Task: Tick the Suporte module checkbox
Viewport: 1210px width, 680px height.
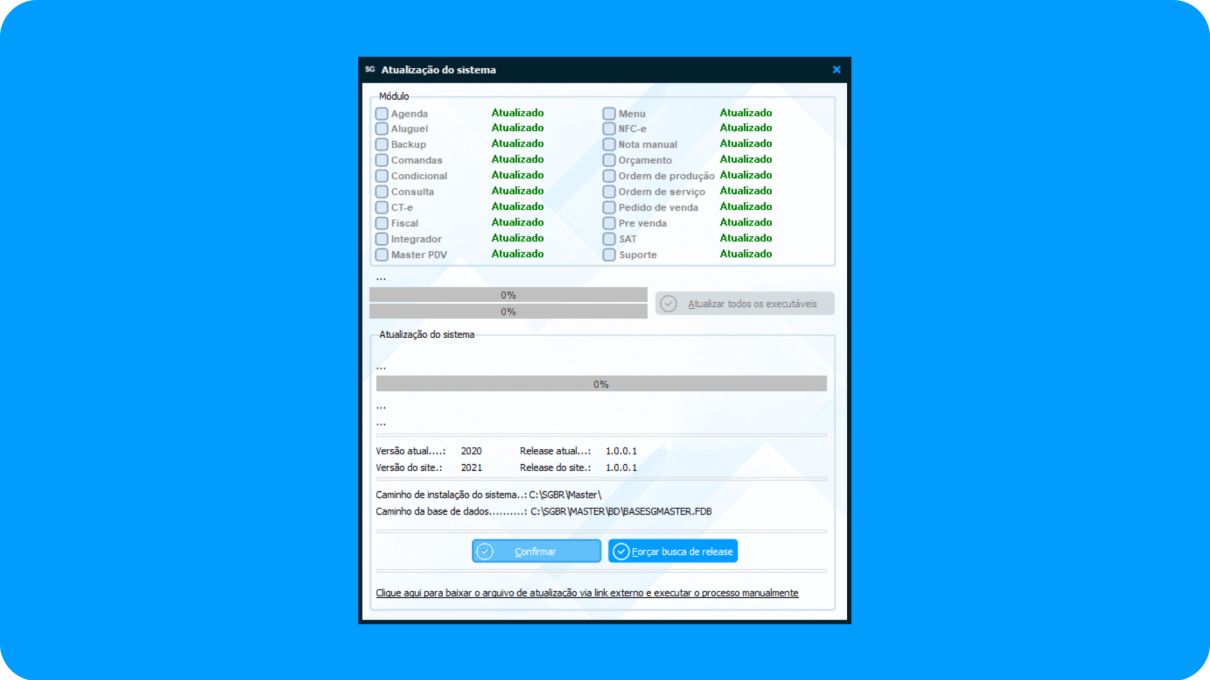Action: [x=609, y=255]
